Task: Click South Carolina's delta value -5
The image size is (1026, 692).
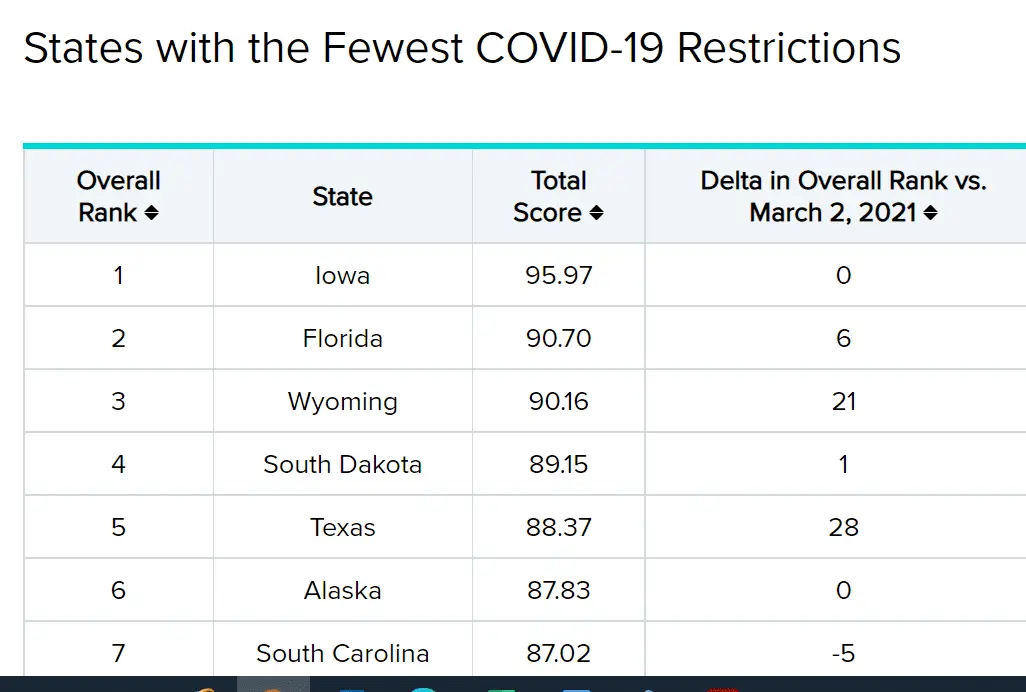Action: tap(843, 653)
